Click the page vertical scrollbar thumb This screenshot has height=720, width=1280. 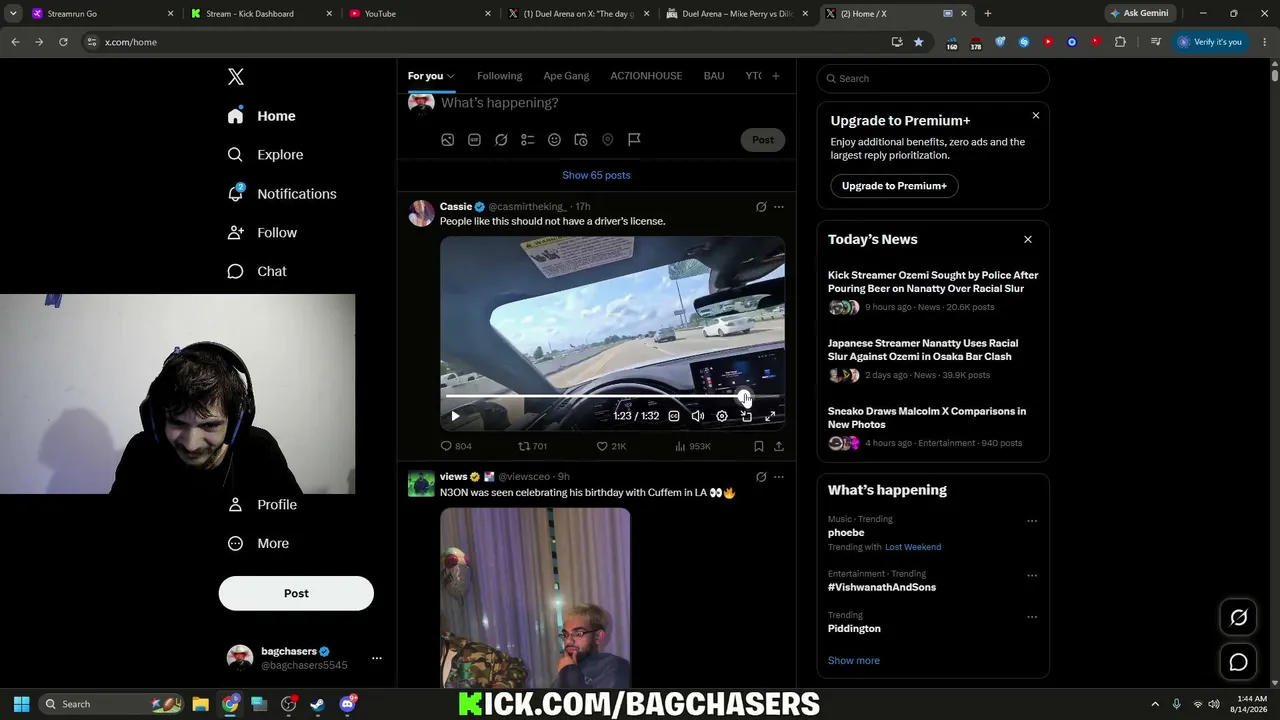click(x=1275, y=74)
